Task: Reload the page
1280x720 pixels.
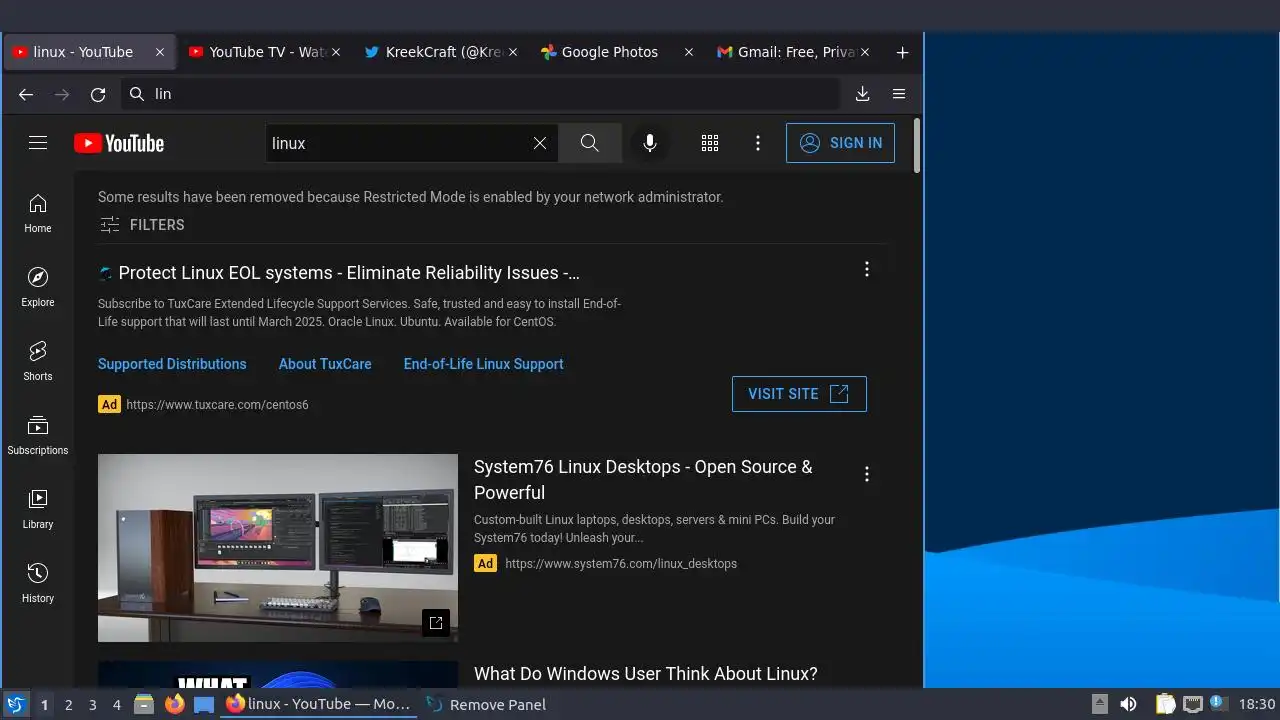Action: [98, 94]
